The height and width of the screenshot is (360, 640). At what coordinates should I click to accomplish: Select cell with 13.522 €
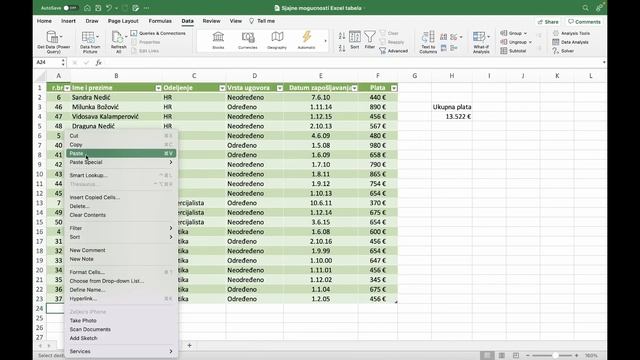pyautogui.click(x=452, y=117)
